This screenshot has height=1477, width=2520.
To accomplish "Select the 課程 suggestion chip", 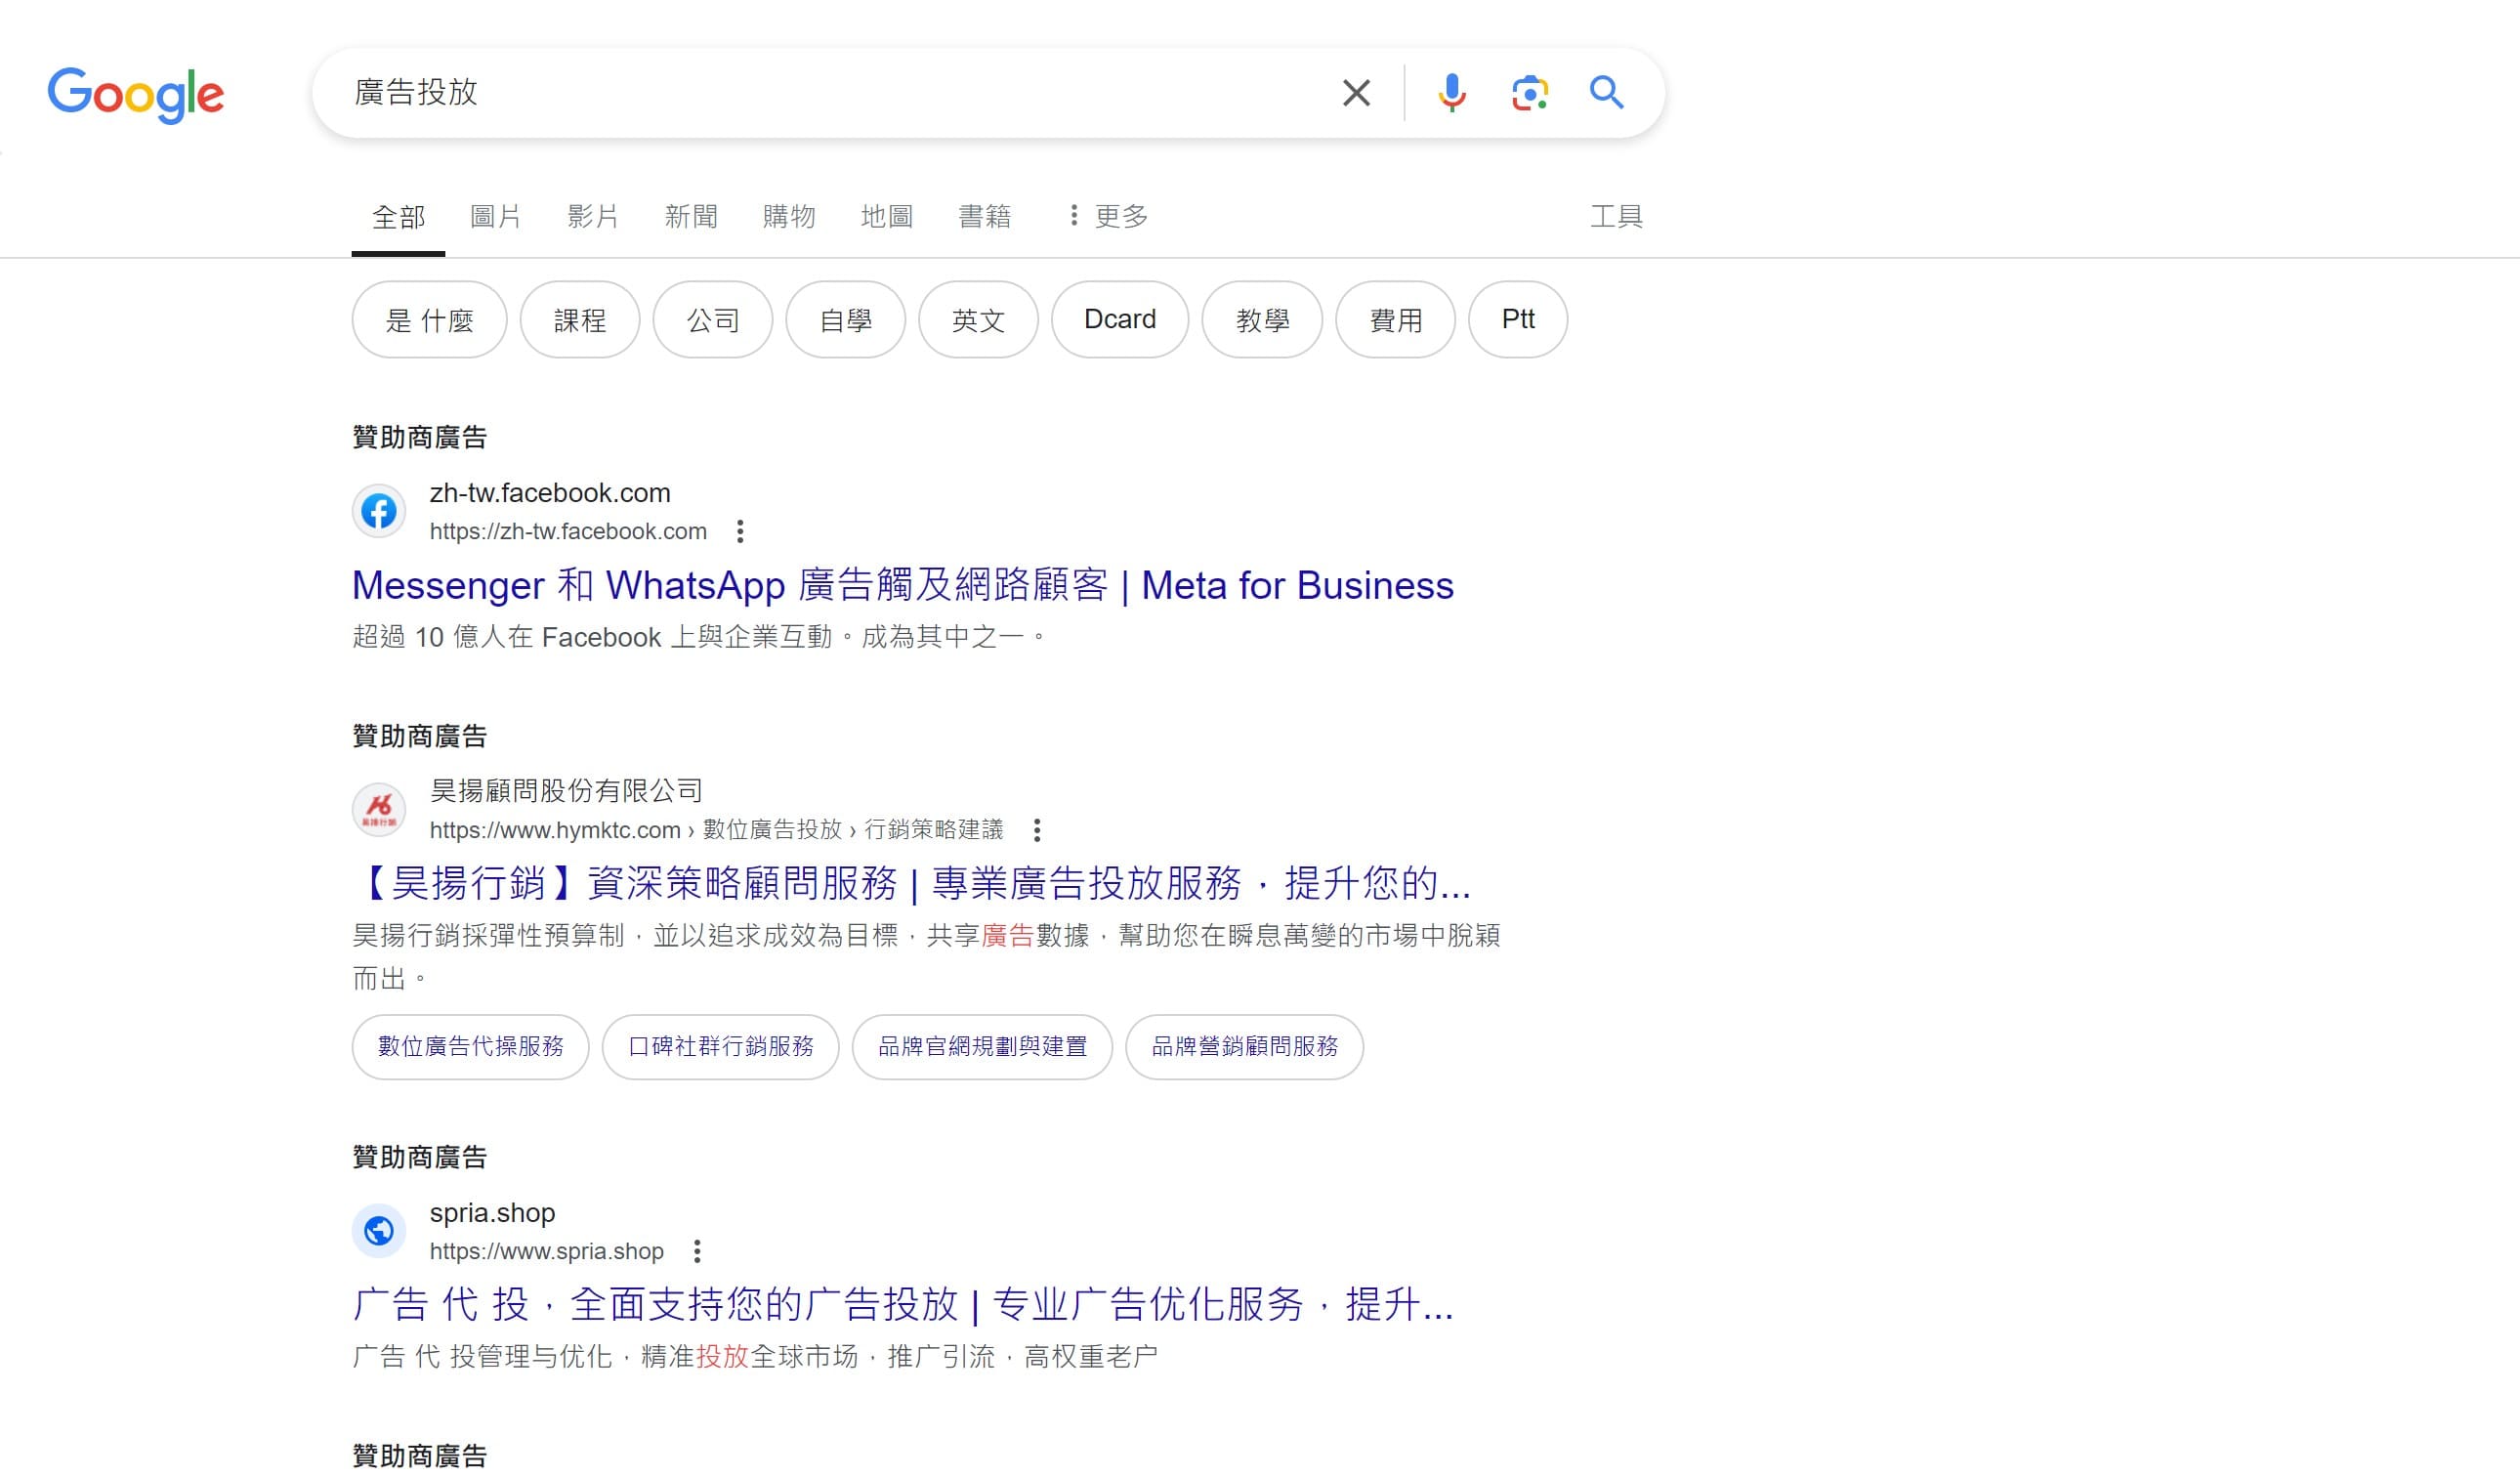I will pos(580,320).
